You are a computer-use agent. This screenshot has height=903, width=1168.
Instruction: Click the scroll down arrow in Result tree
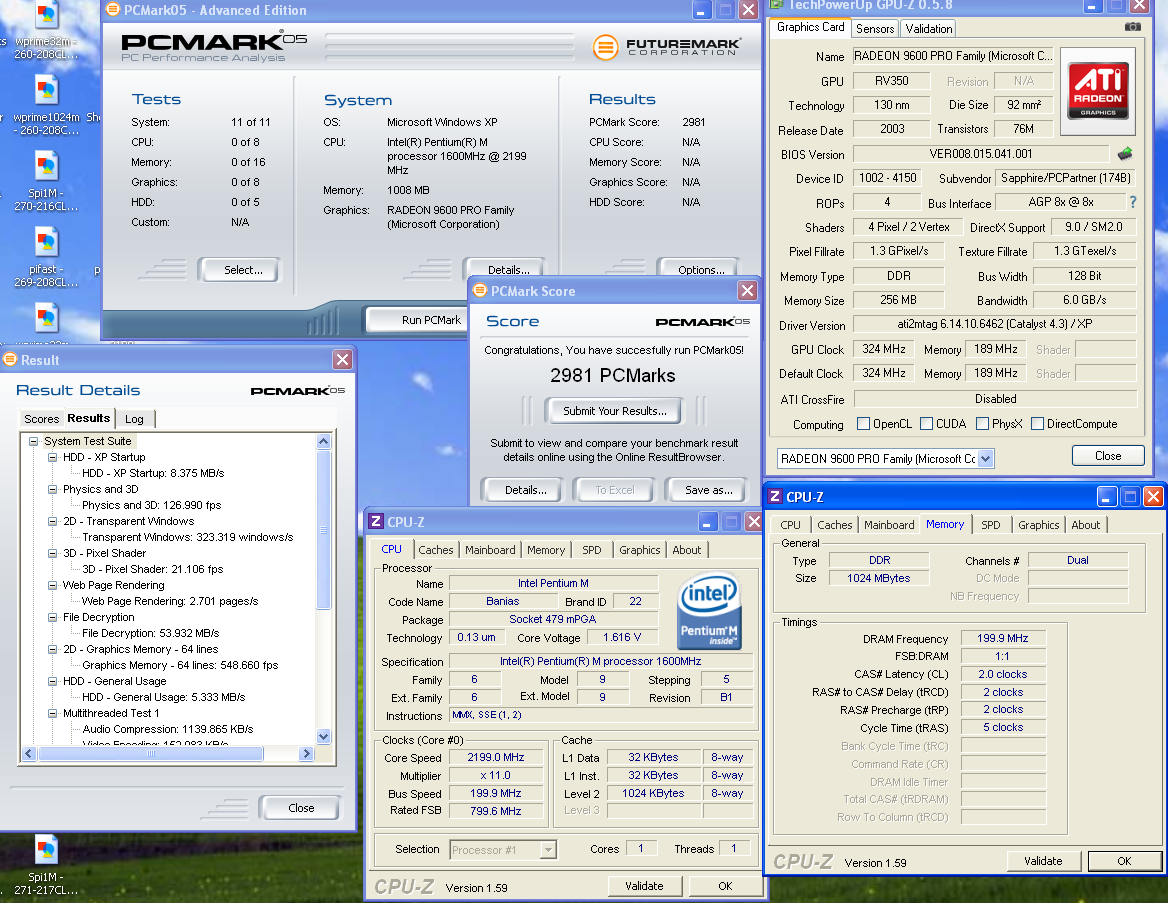(x=323, y=737)
